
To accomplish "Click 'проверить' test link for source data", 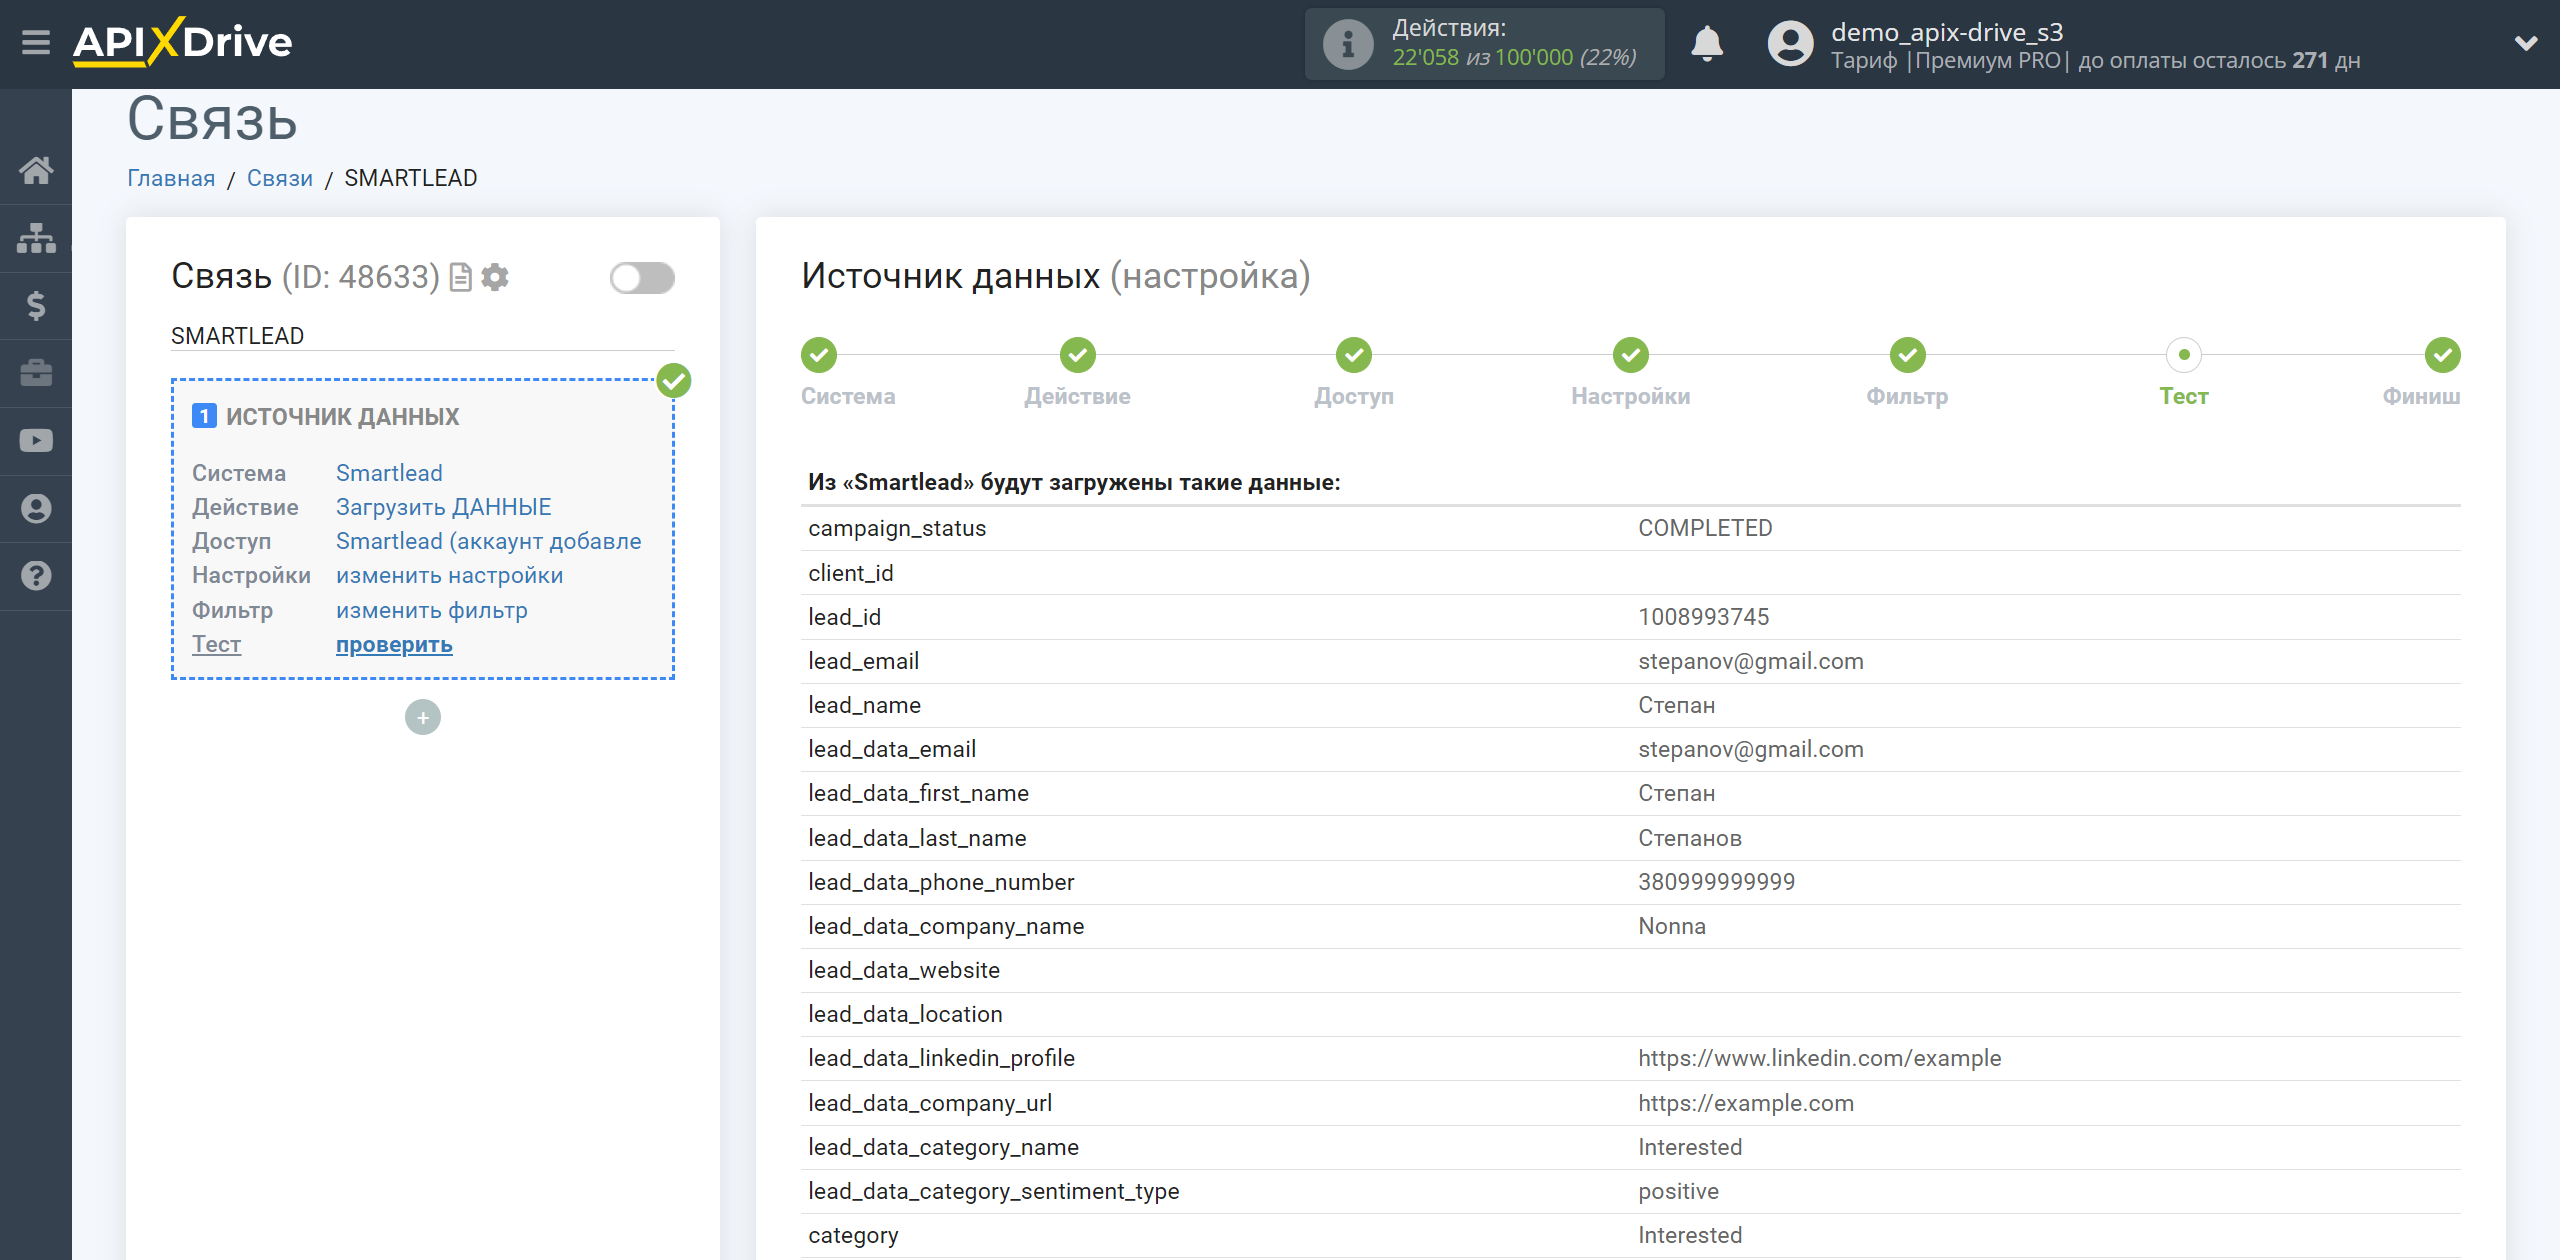I will [393, 643].
